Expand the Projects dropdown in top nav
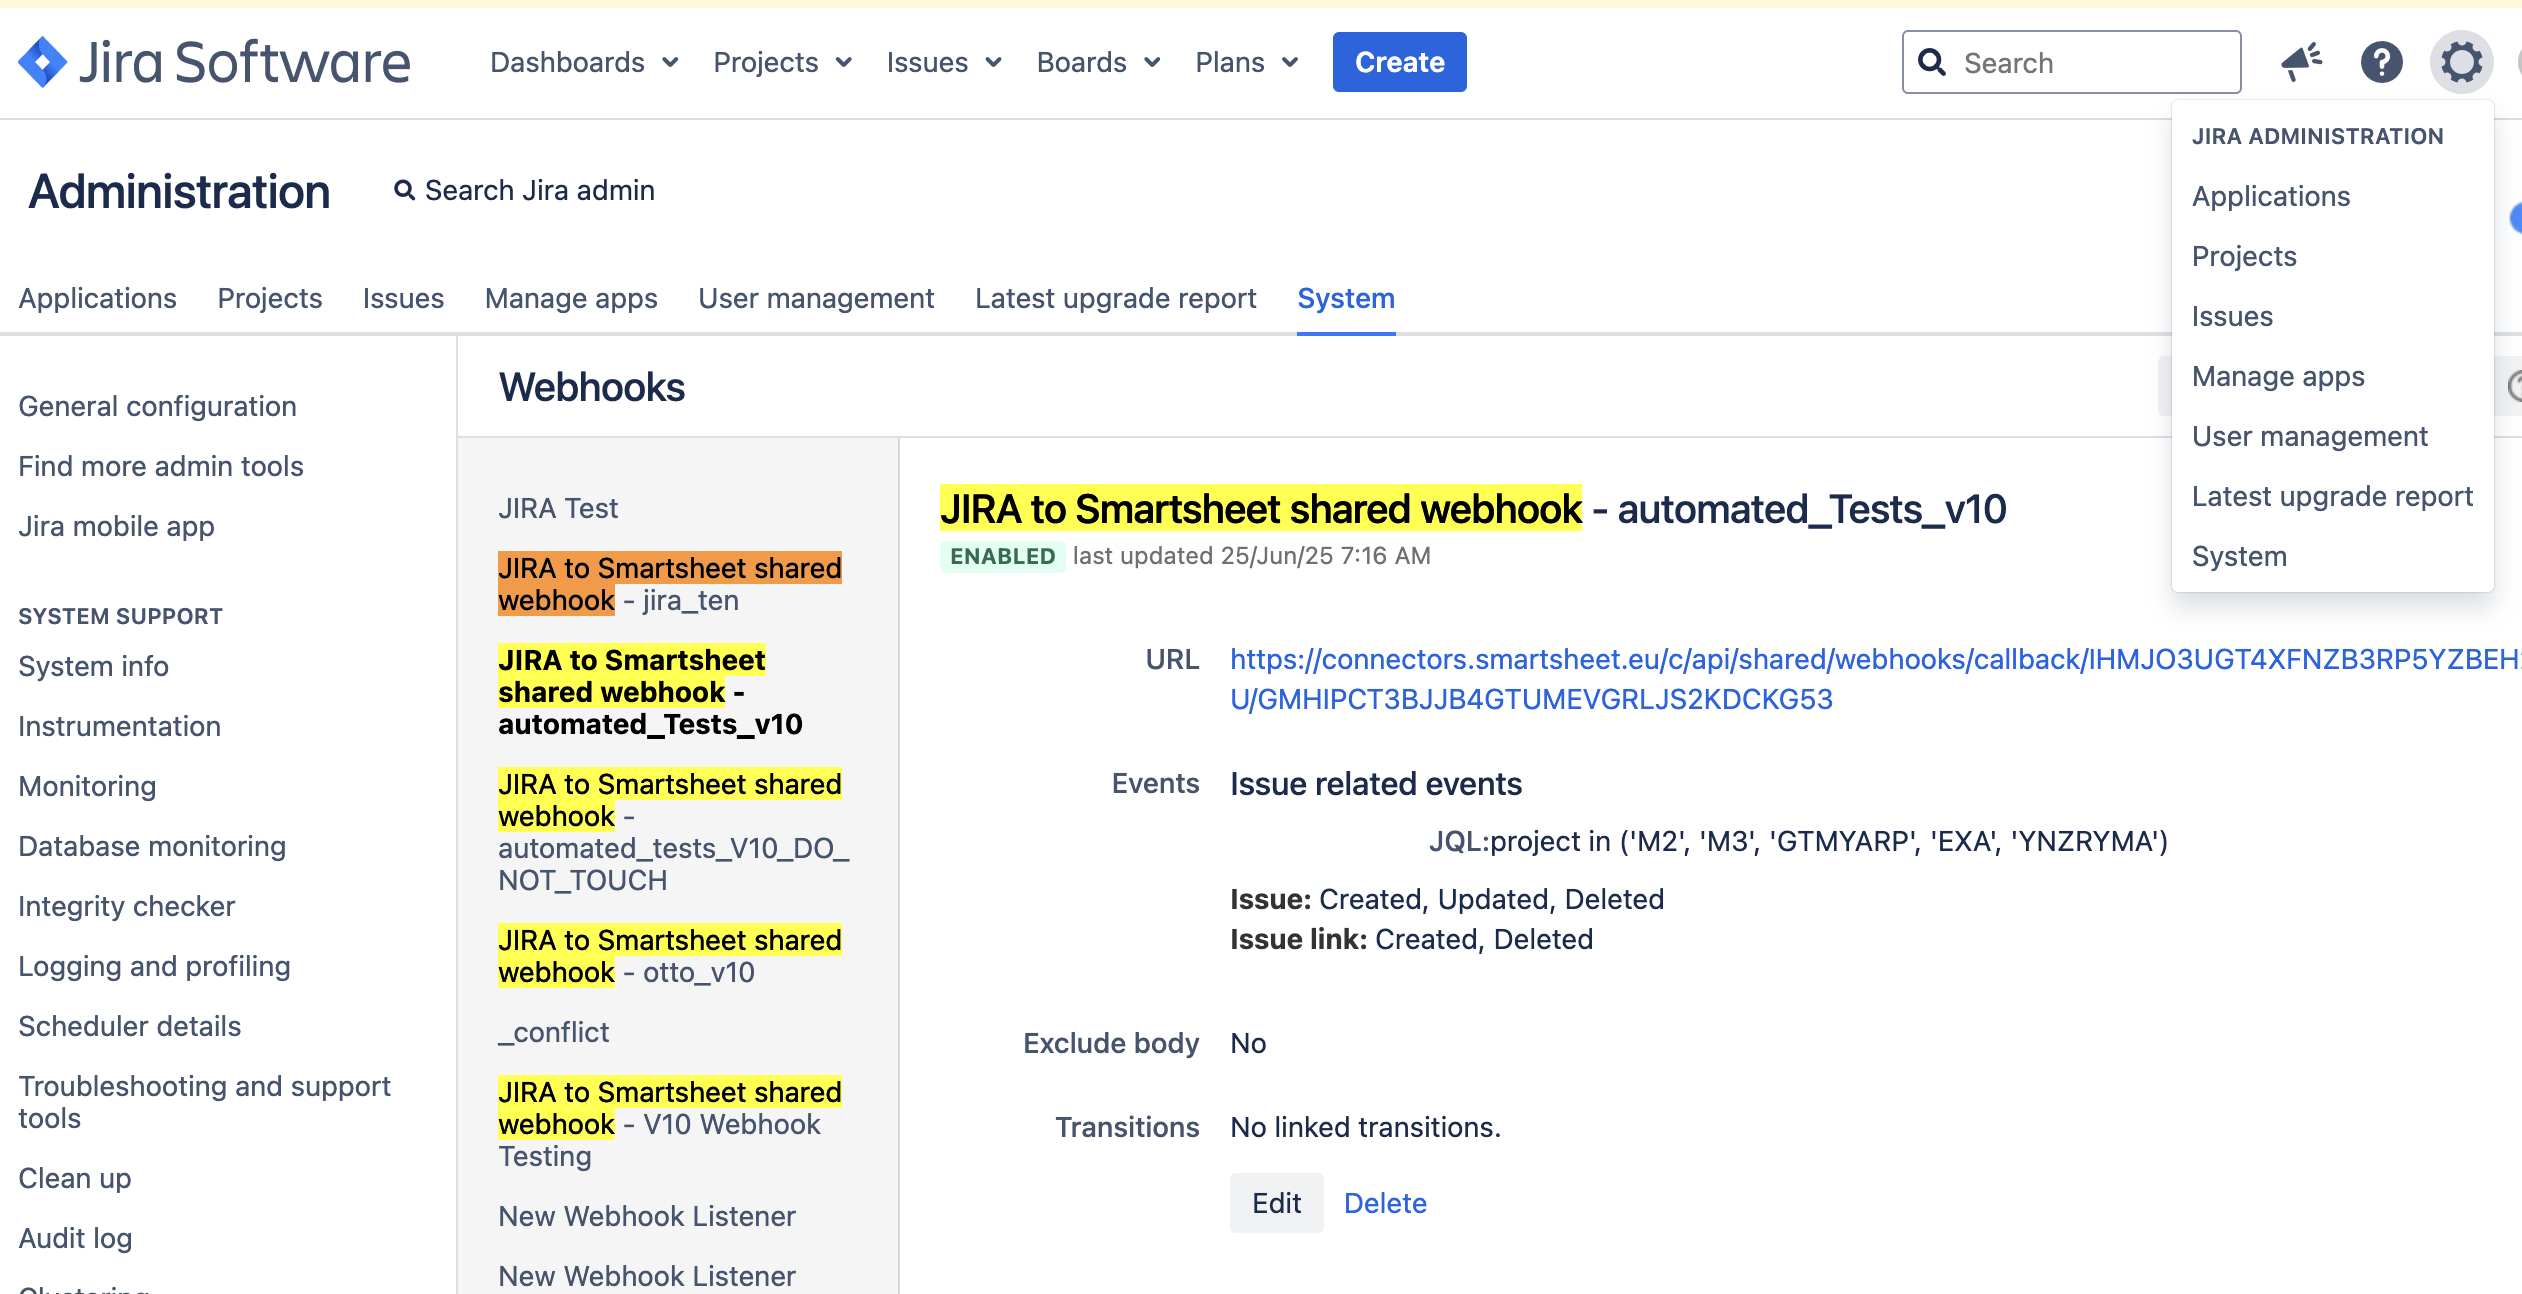The image size is (2522, 1294). tap(782, 62)
